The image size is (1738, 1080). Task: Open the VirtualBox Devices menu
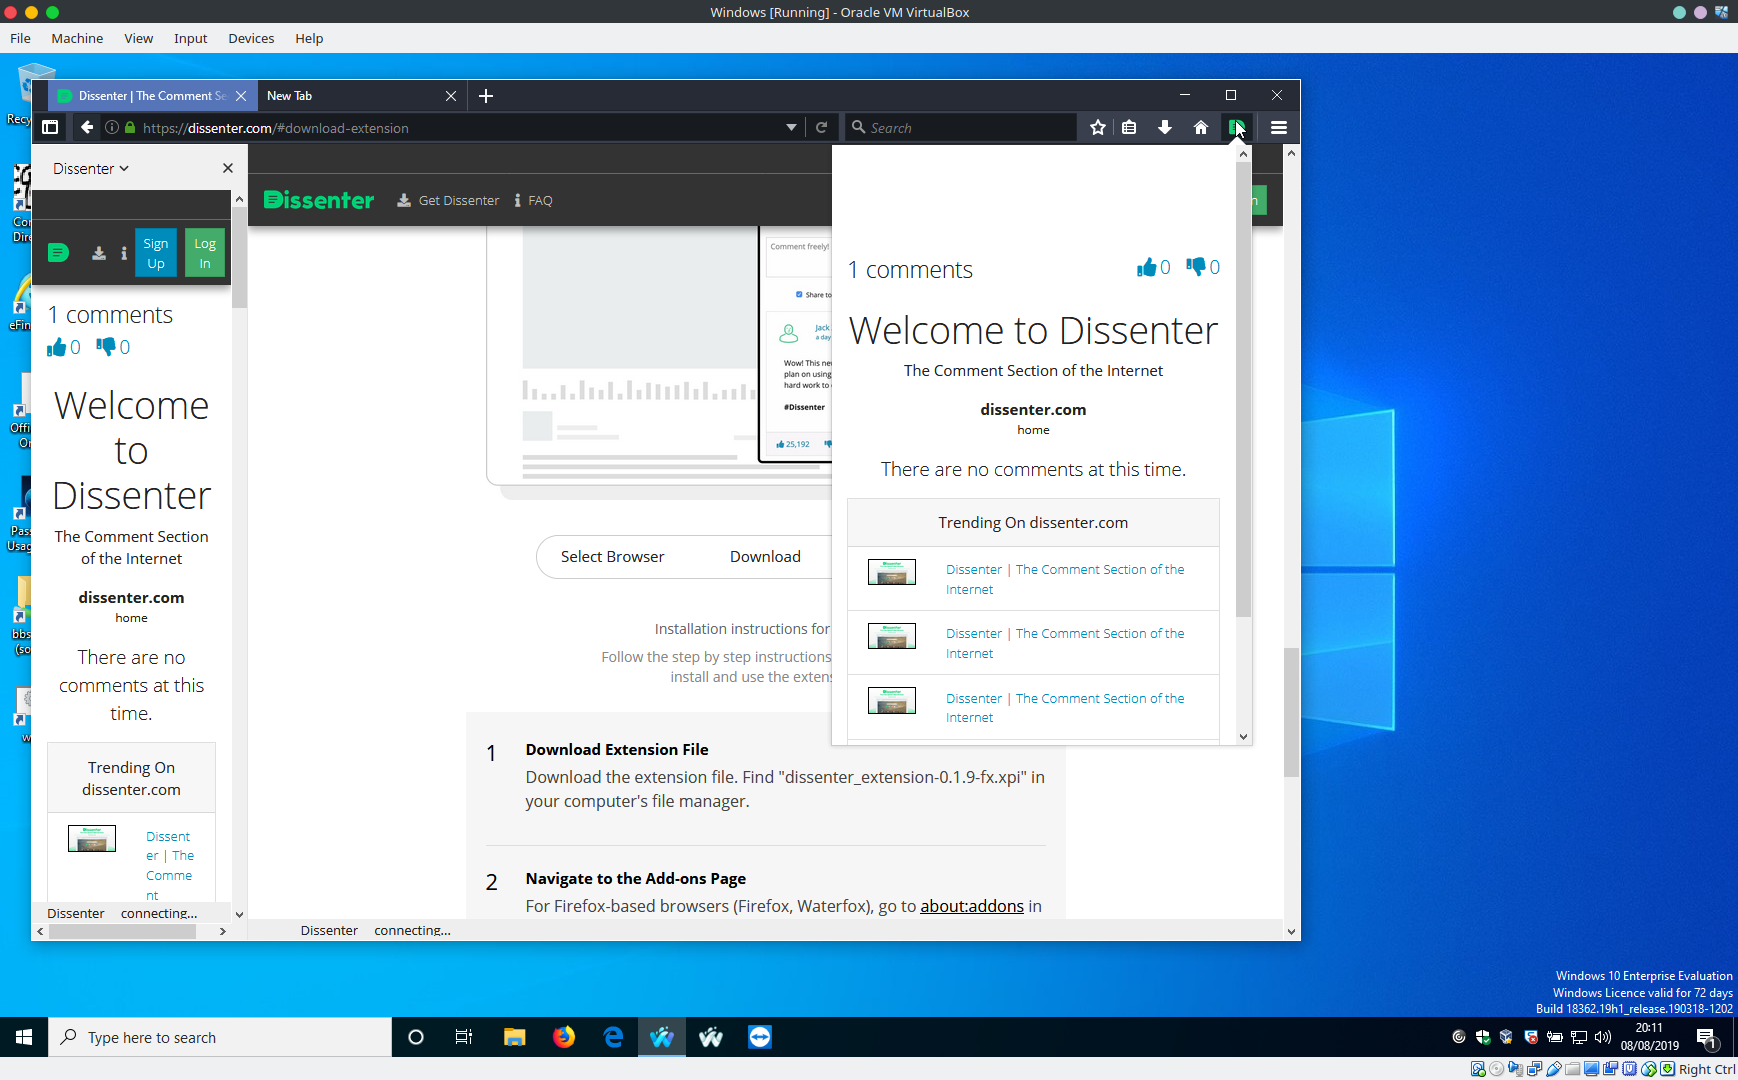(x=251, y=38)
